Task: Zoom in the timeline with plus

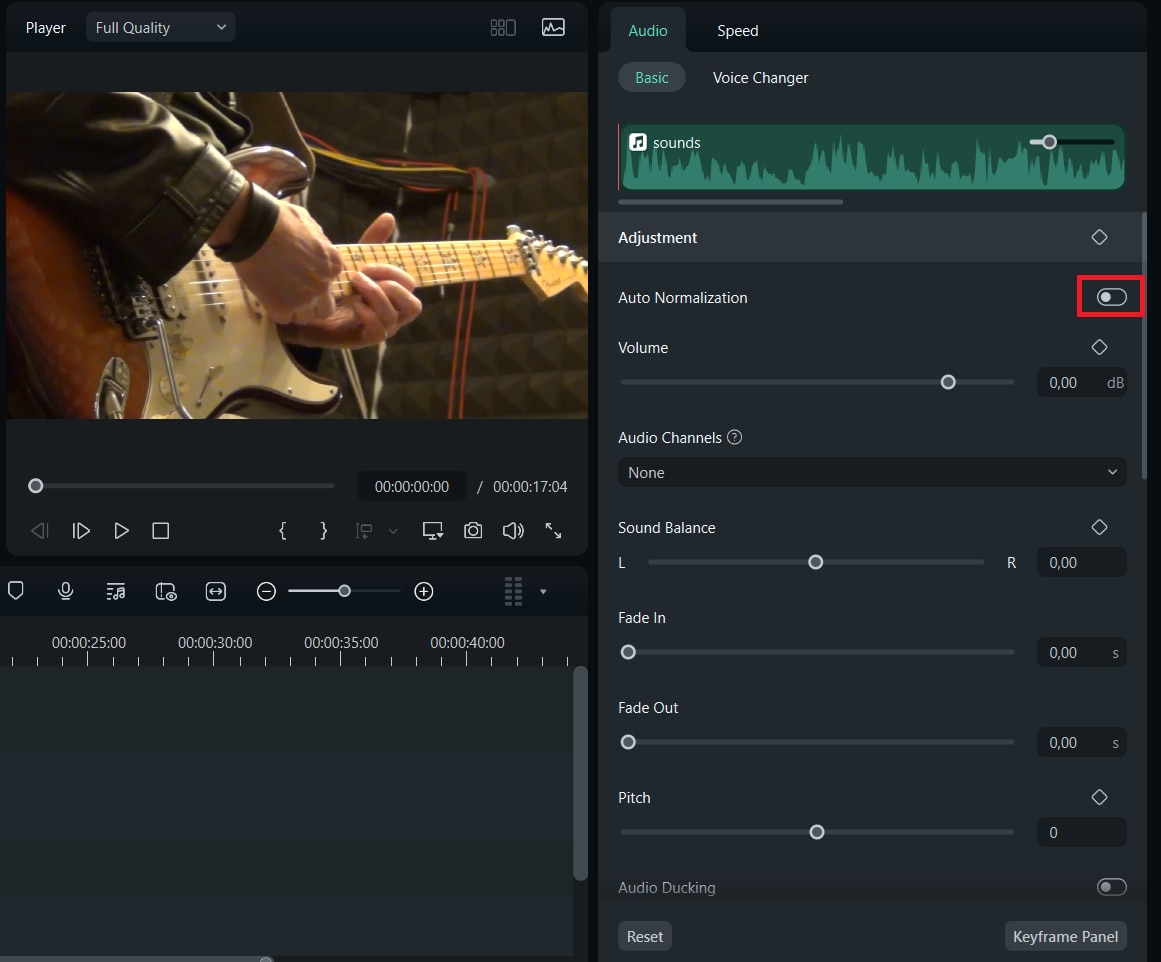Action: (424, 592)
